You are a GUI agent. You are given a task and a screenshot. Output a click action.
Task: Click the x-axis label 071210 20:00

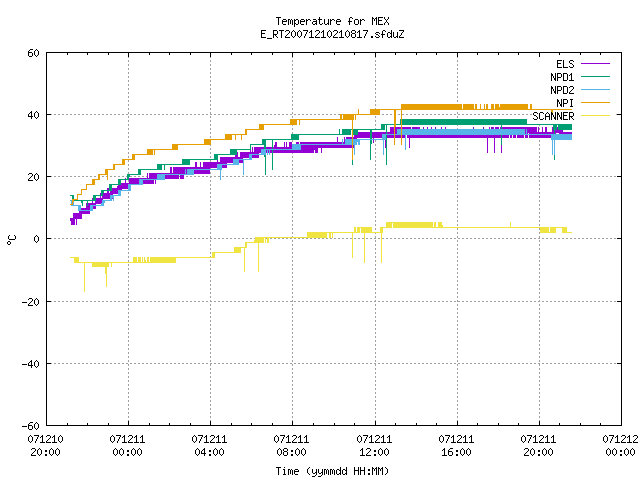tap(45, 446)
